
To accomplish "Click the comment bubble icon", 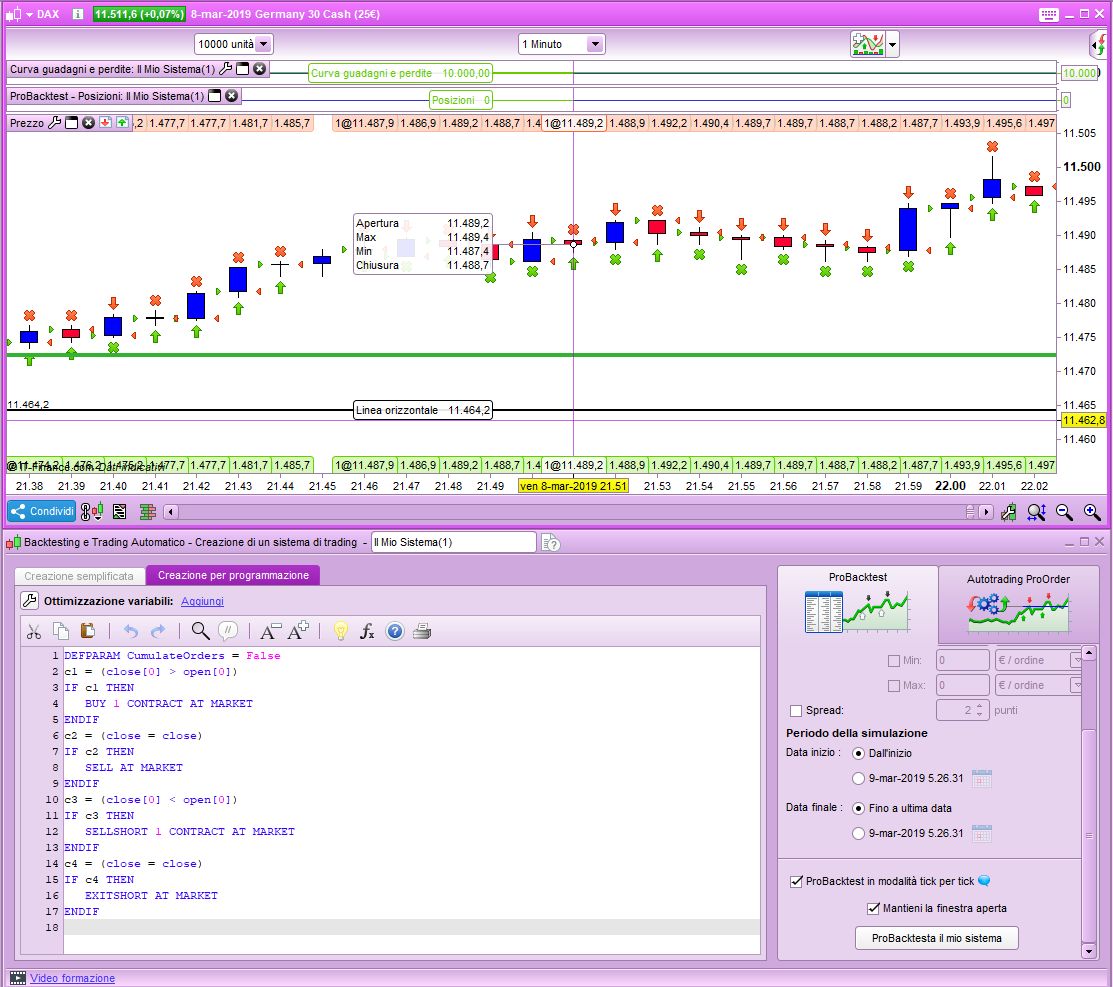I will coord(228,631).
